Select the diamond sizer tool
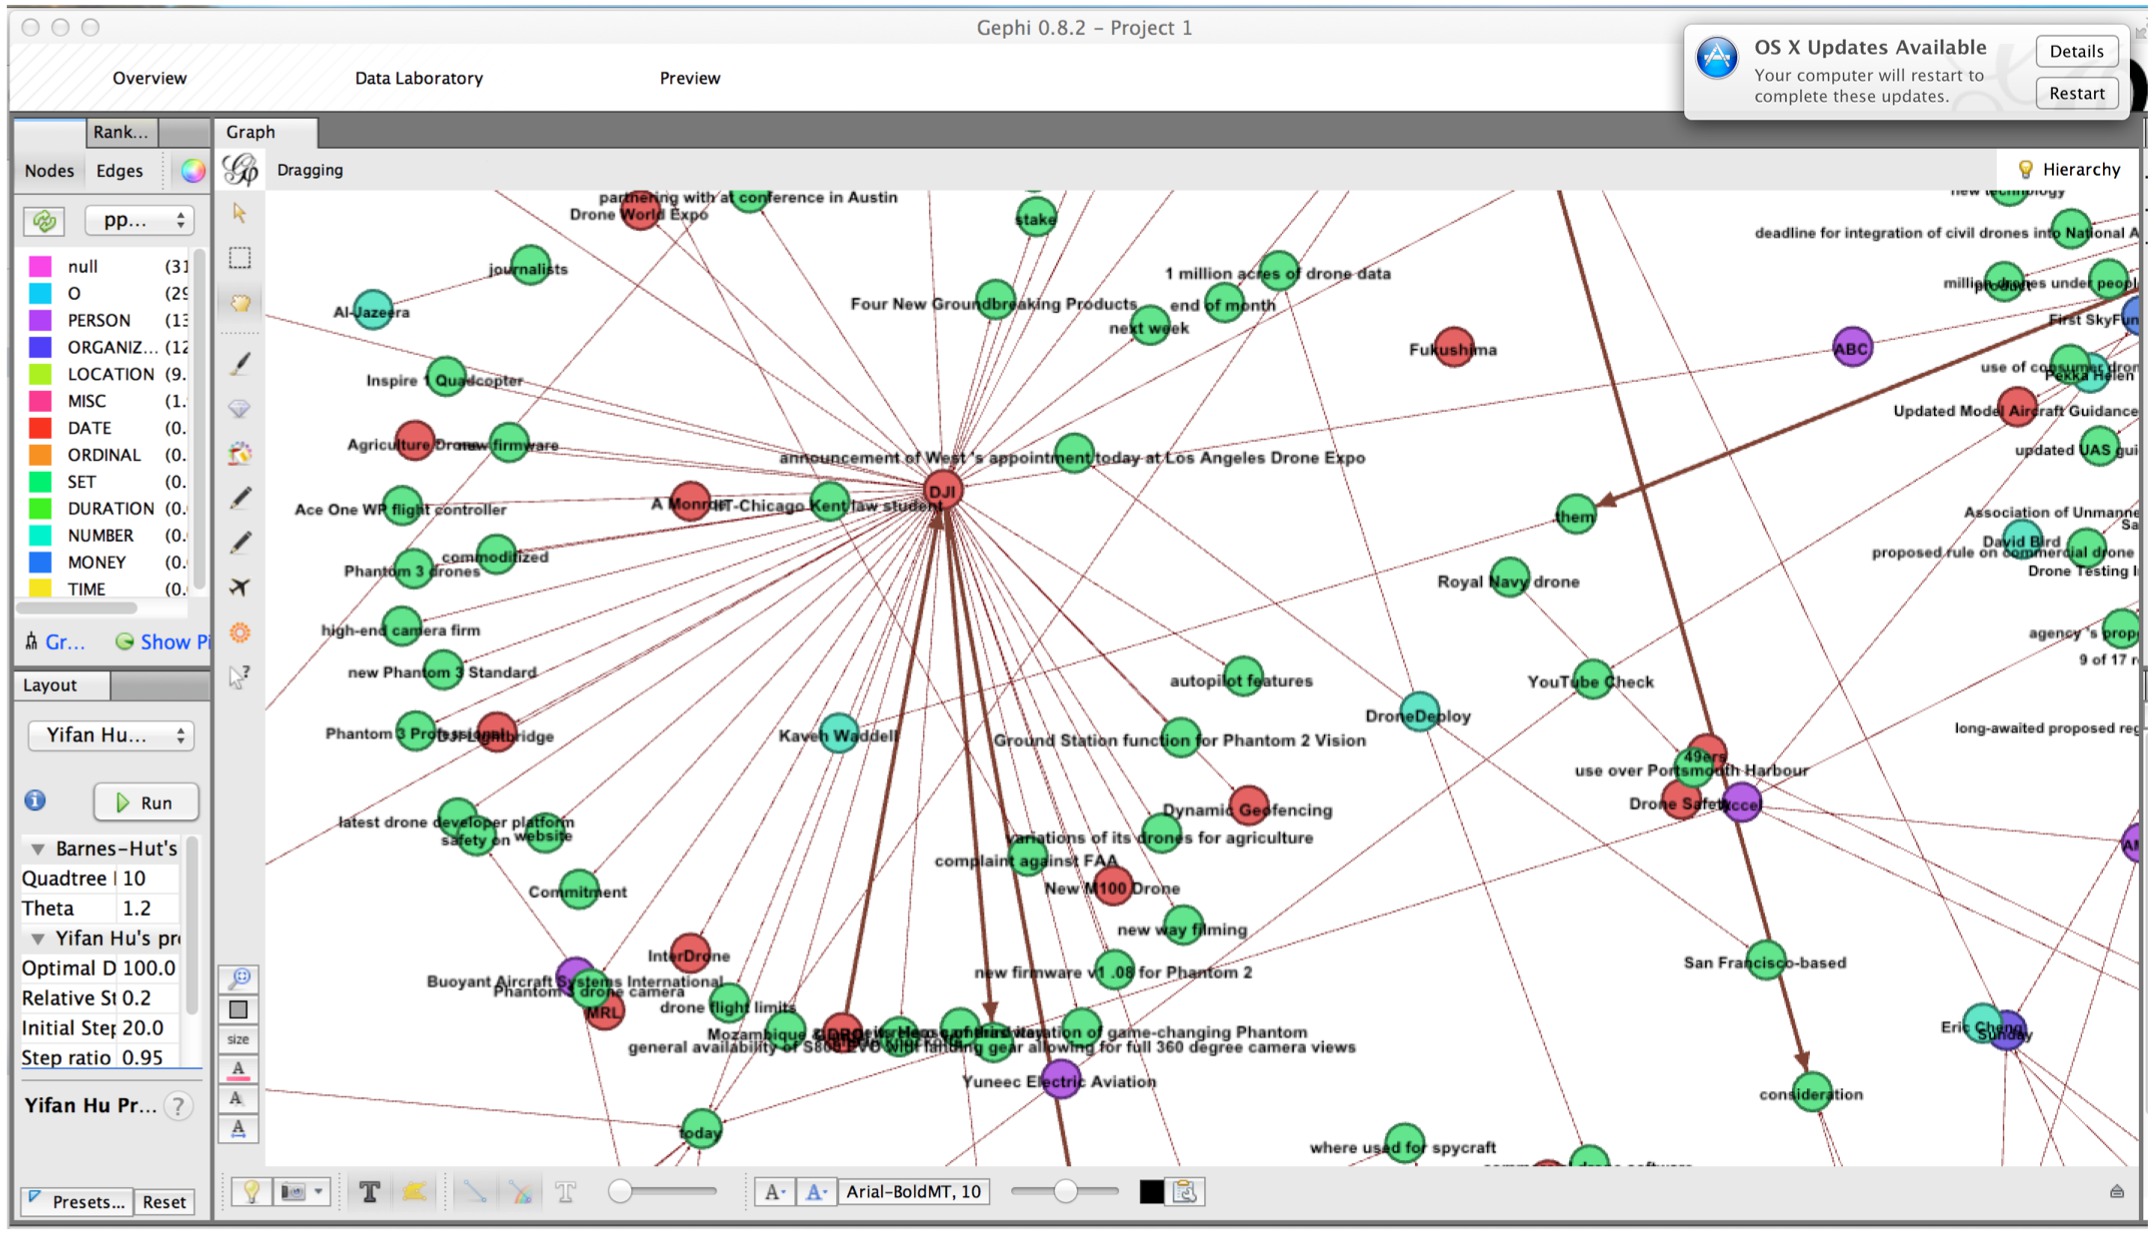This screenshot has width=2156, height=1236. (240, 408)
